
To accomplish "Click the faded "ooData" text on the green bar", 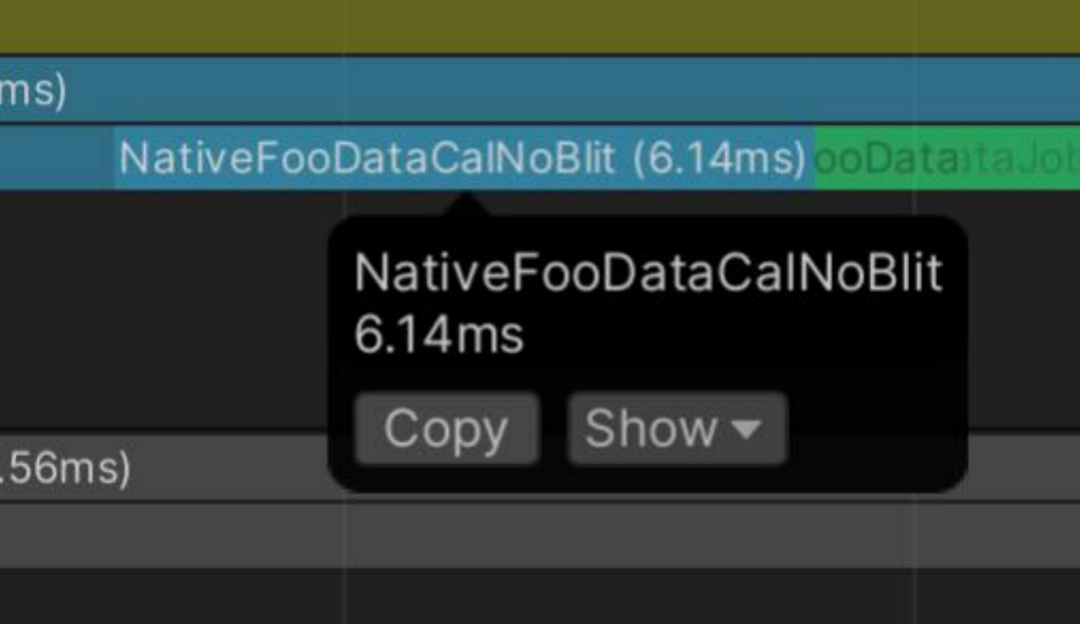I will (x=886, y=159).
